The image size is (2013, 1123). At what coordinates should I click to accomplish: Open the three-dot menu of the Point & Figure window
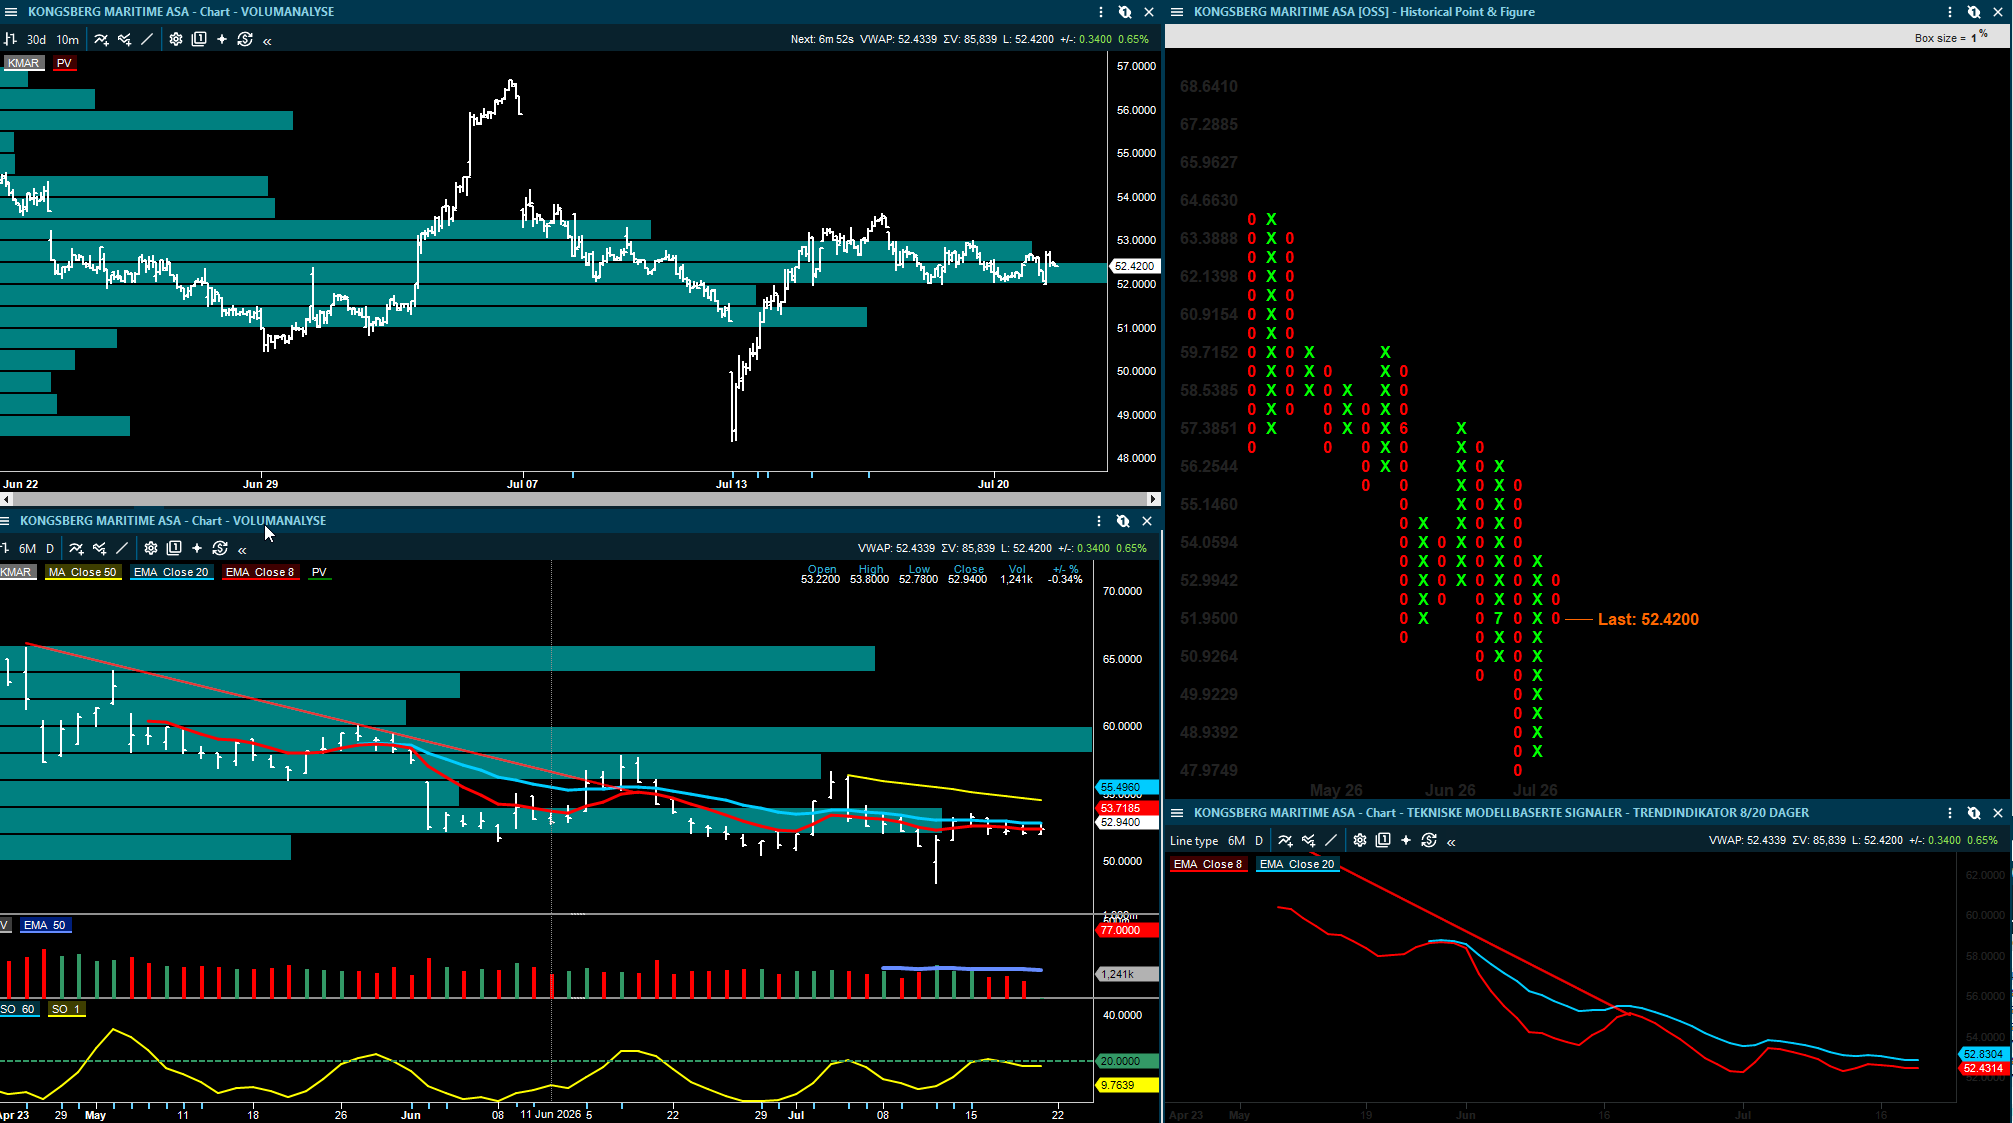(x=1950, y=12)
